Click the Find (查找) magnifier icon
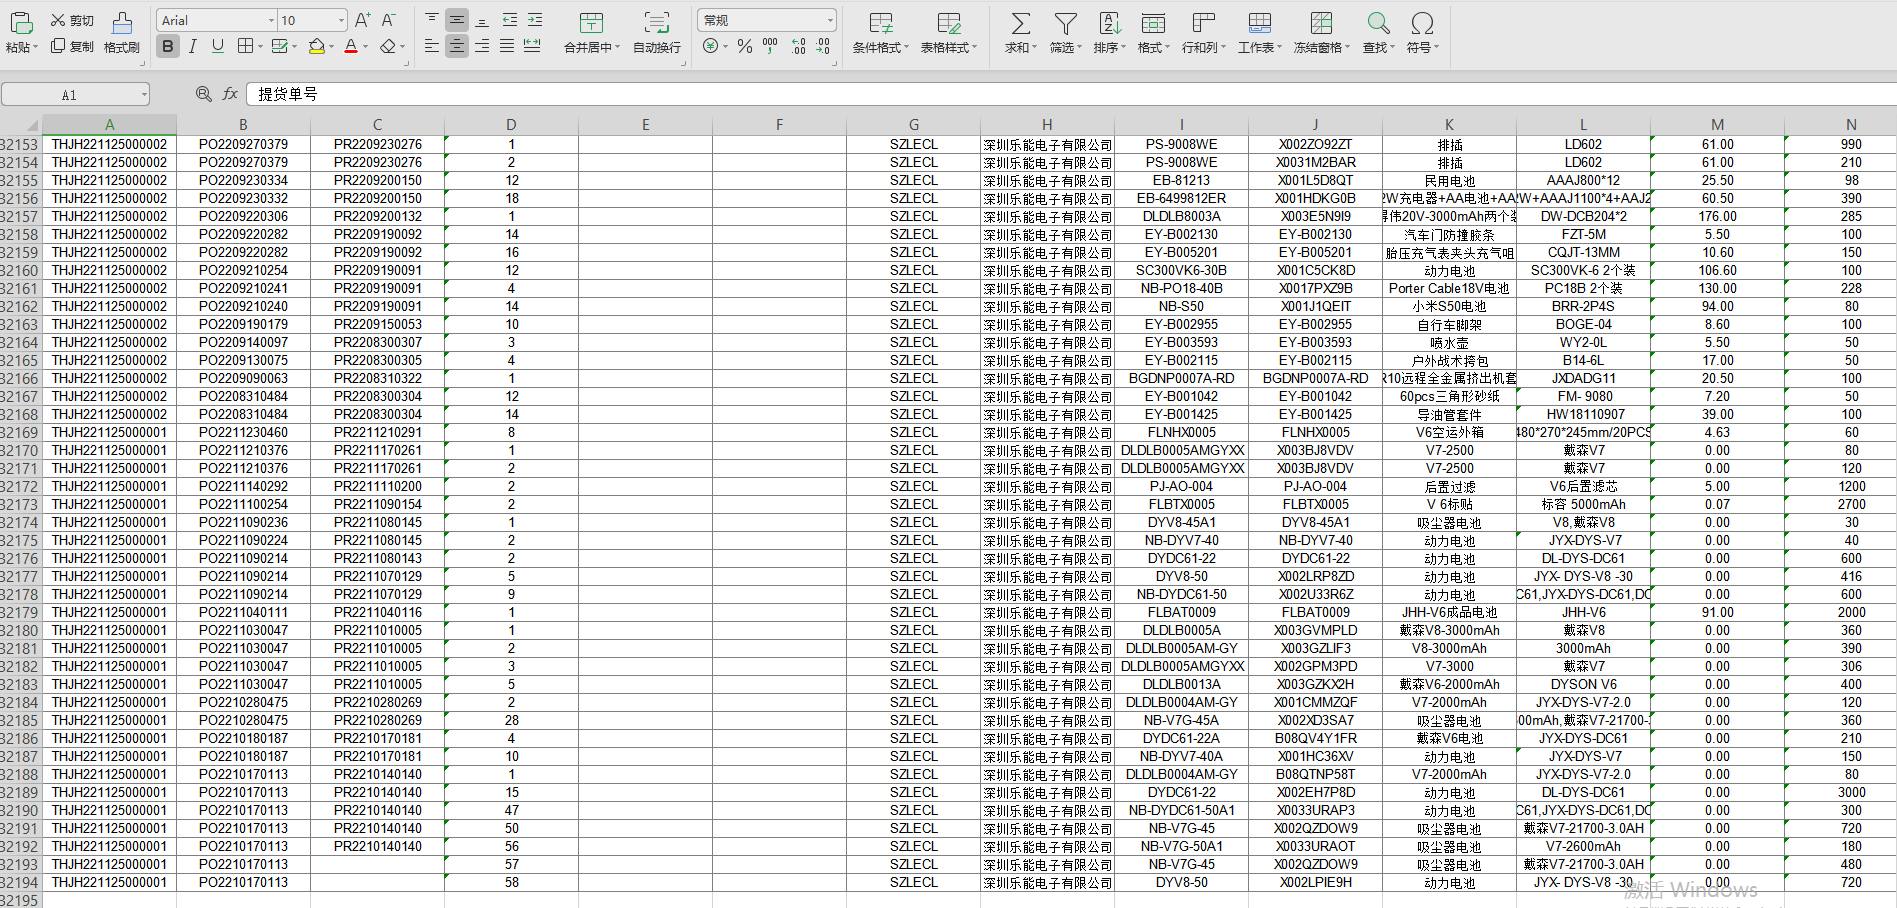Screen dimensions: 1897x908 1378,23
